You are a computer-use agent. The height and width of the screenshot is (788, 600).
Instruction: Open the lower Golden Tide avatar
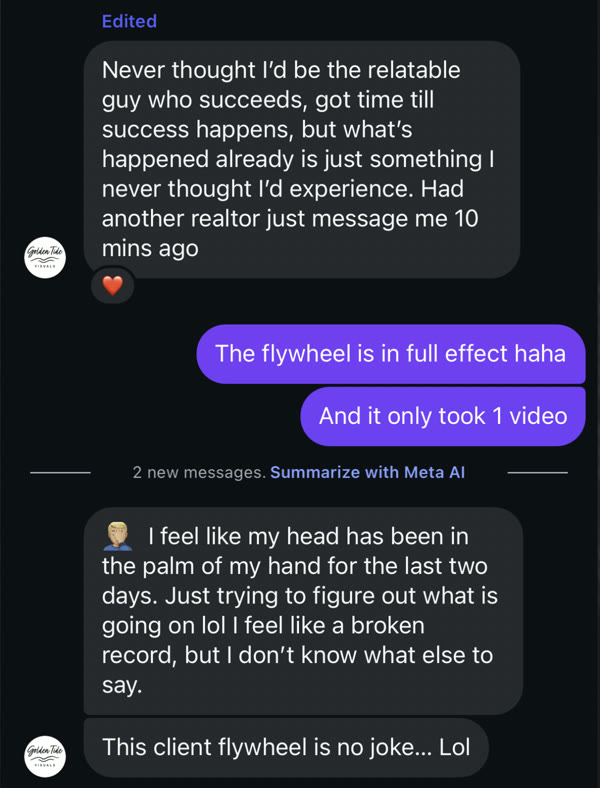pyautogui.click(x=45, y=755)
